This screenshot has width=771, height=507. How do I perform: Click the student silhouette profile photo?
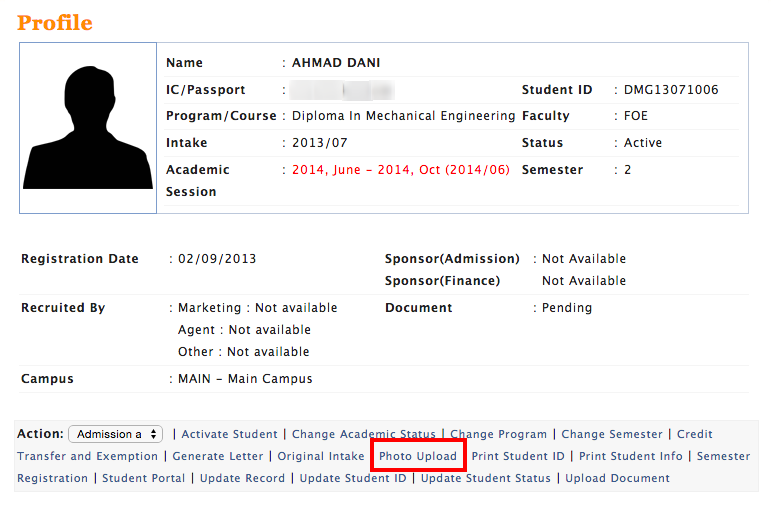click(x=88, y=128)
